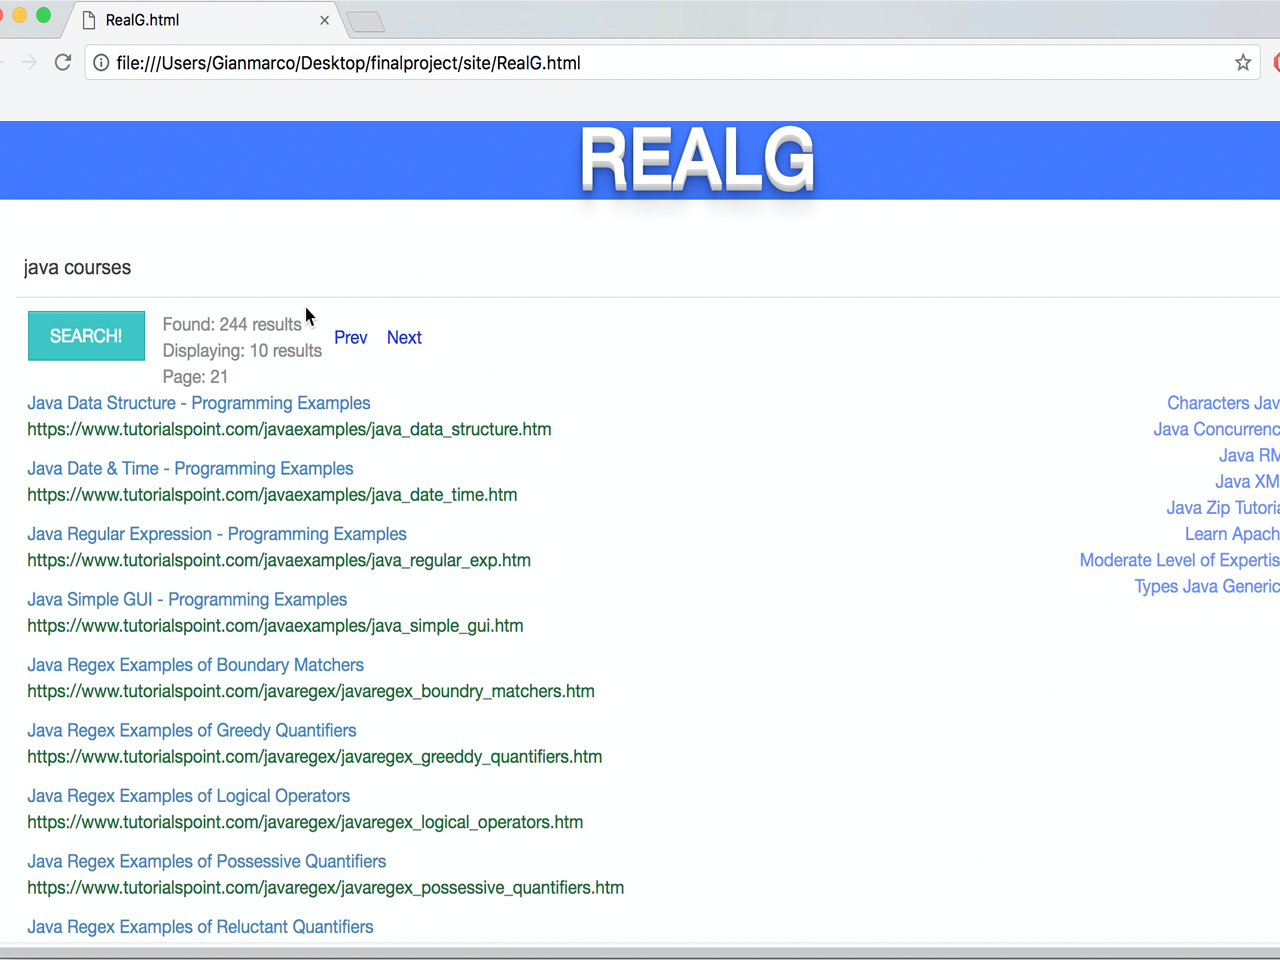1280x960 pixels.
Task: Click the browser reload icon
Action: click(63, 63)
